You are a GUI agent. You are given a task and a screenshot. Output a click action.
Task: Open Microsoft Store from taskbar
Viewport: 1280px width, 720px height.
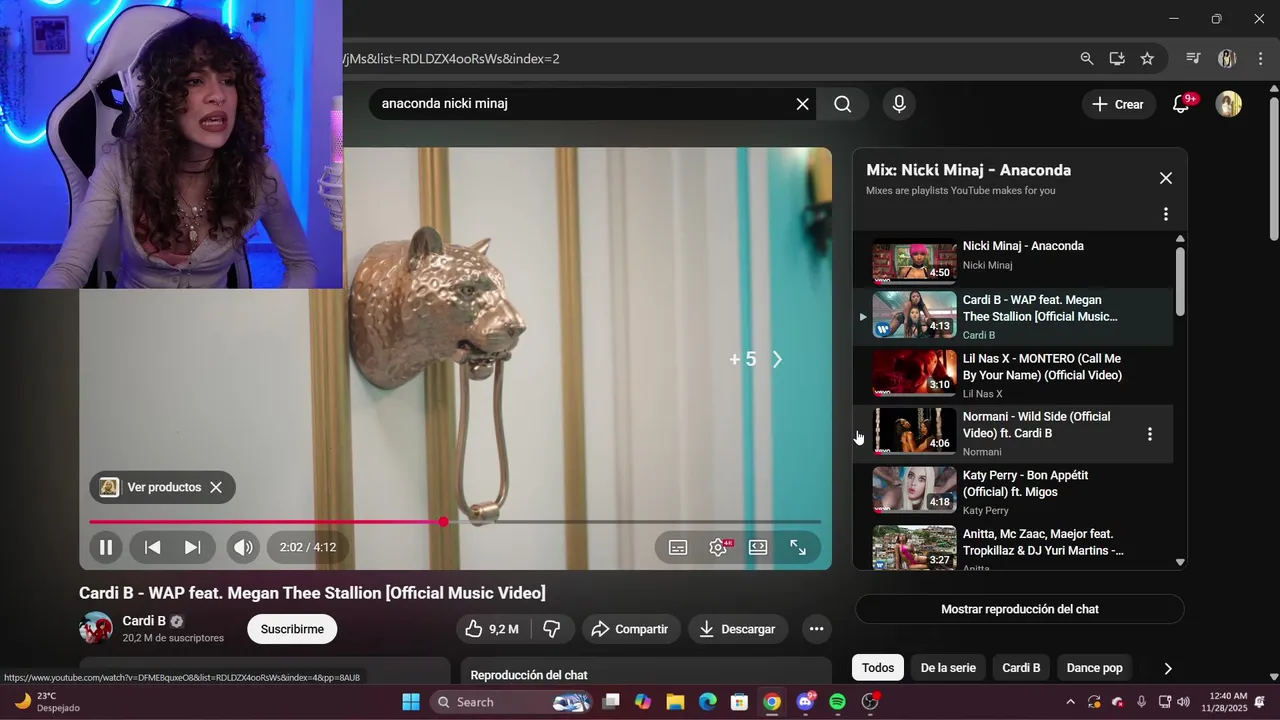[739, 702]
